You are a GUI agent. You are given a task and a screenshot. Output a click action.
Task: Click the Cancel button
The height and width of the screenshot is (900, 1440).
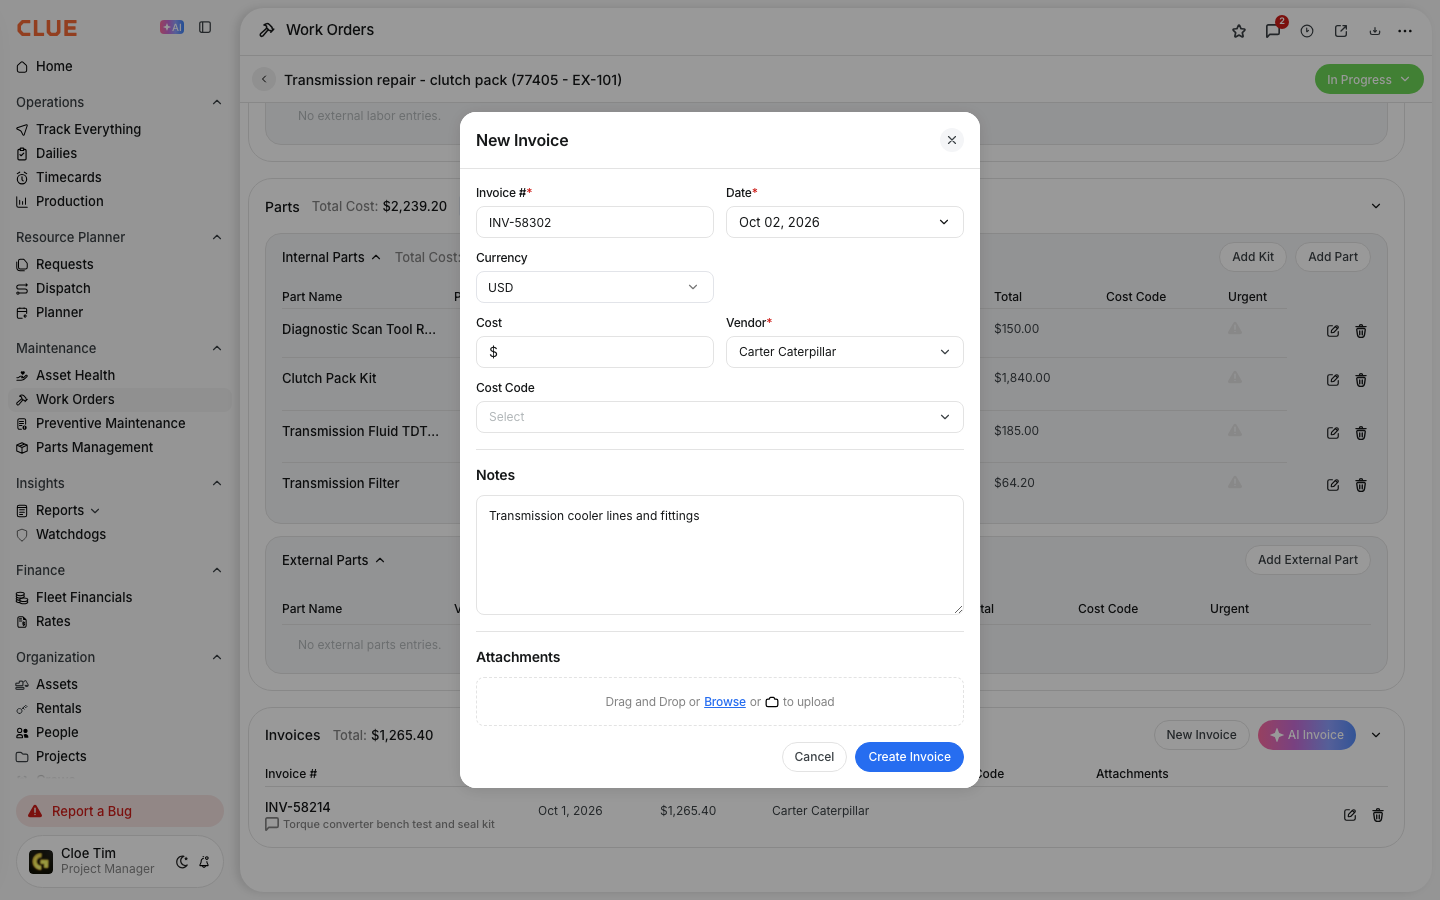tap(814, 757)
